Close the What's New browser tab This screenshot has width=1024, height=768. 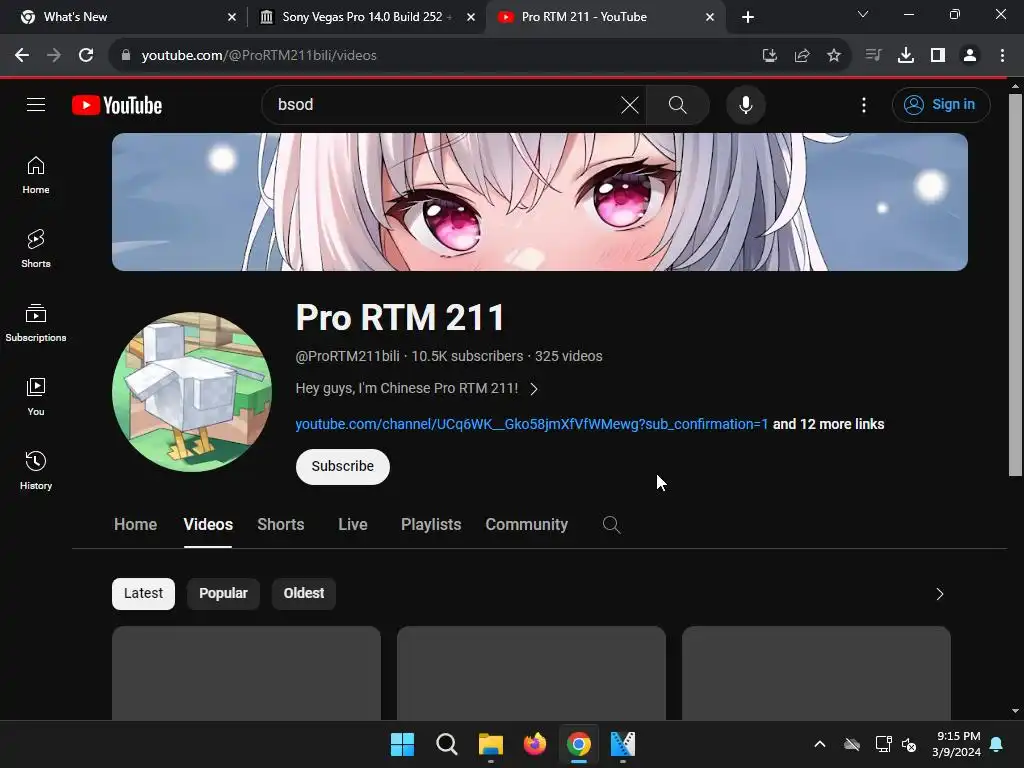(232, 17)
